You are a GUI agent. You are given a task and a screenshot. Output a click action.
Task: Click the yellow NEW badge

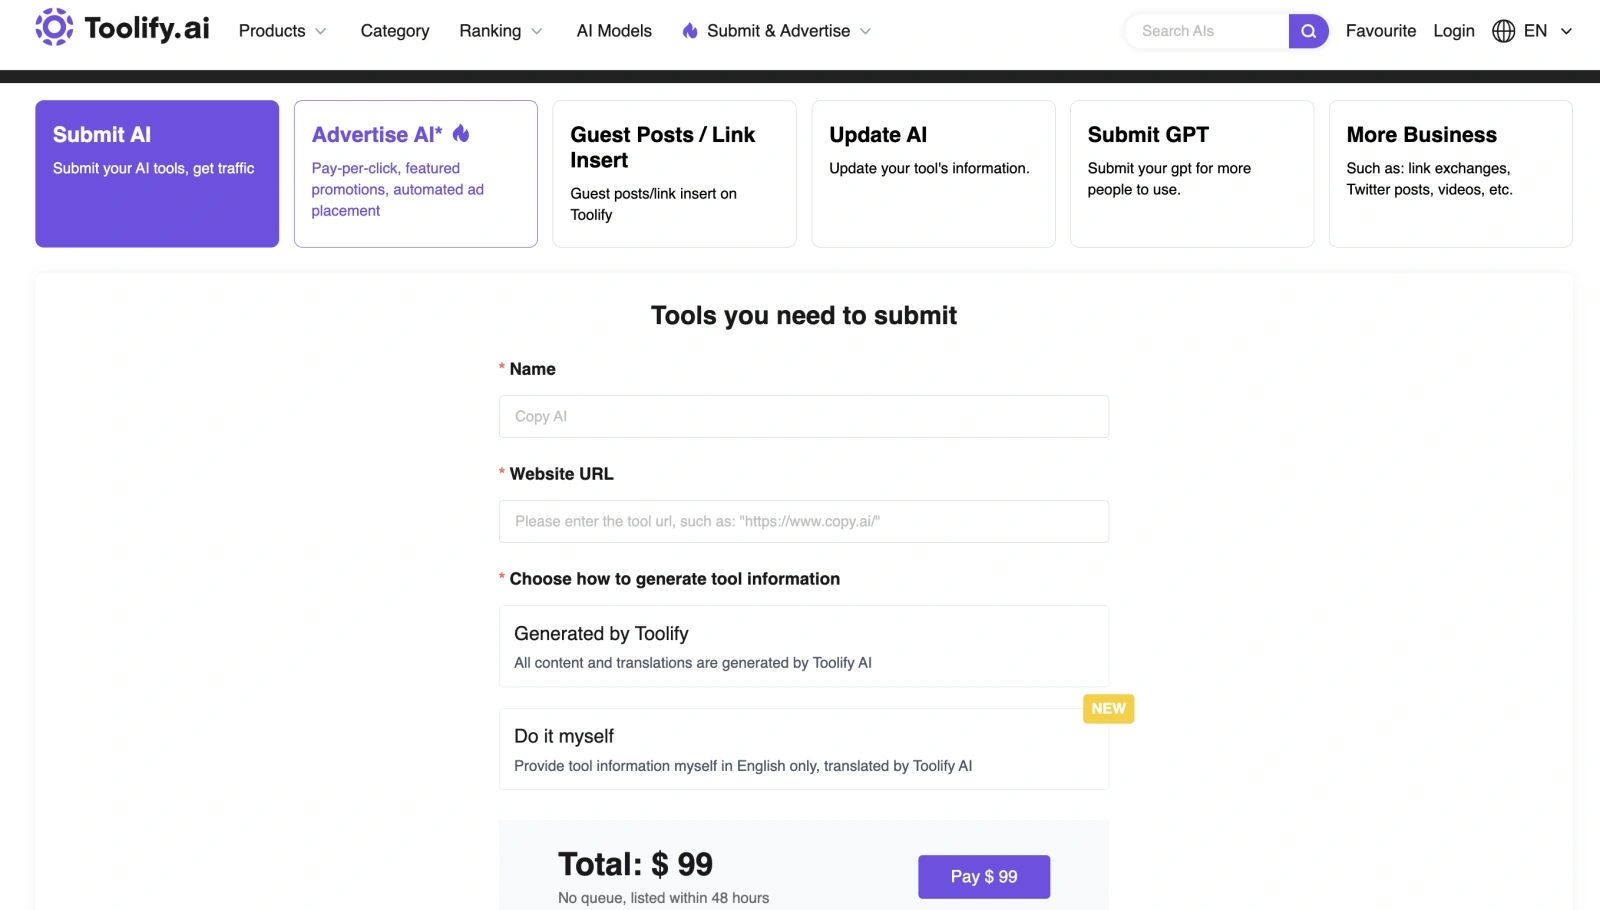[x=1108, y=709]
